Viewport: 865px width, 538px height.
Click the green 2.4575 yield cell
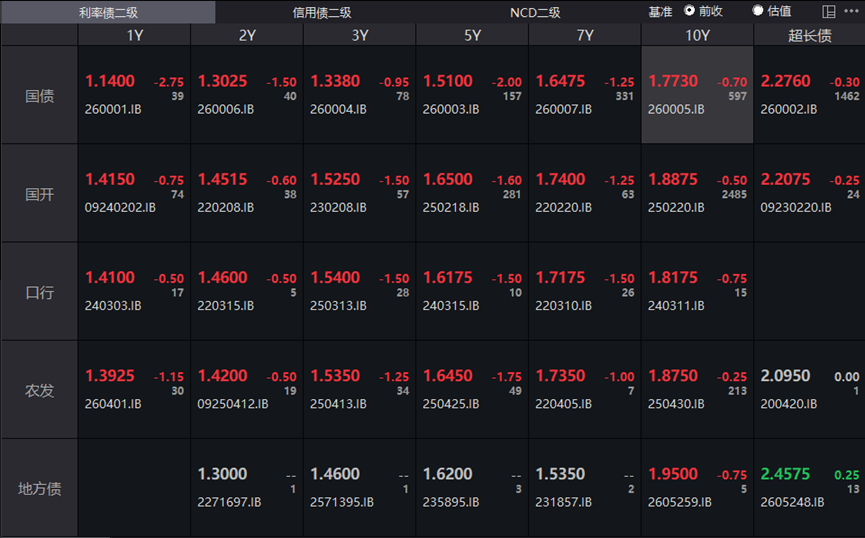(786, 474)
